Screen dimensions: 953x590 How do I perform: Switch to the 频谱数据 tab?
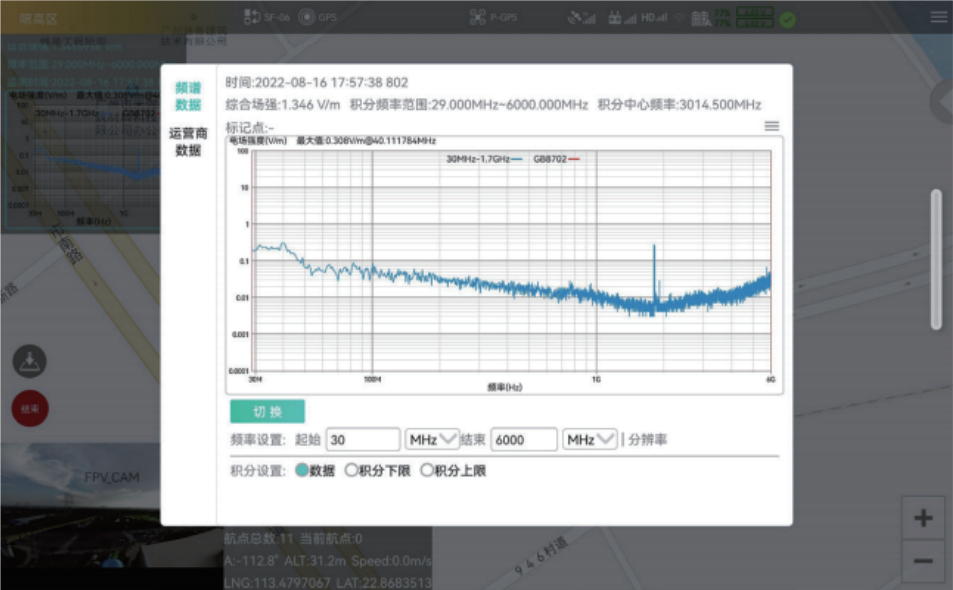(x=188, y=96)
